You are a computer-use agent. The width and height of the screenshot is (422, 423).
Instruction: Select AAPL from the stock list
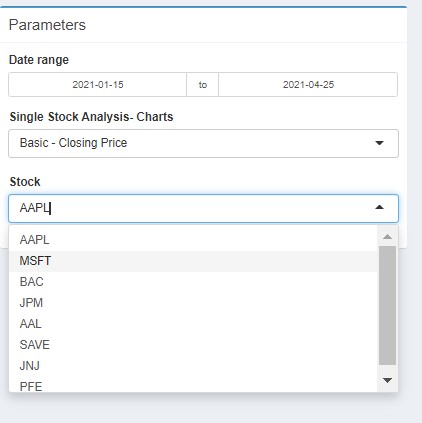point(193,240)
